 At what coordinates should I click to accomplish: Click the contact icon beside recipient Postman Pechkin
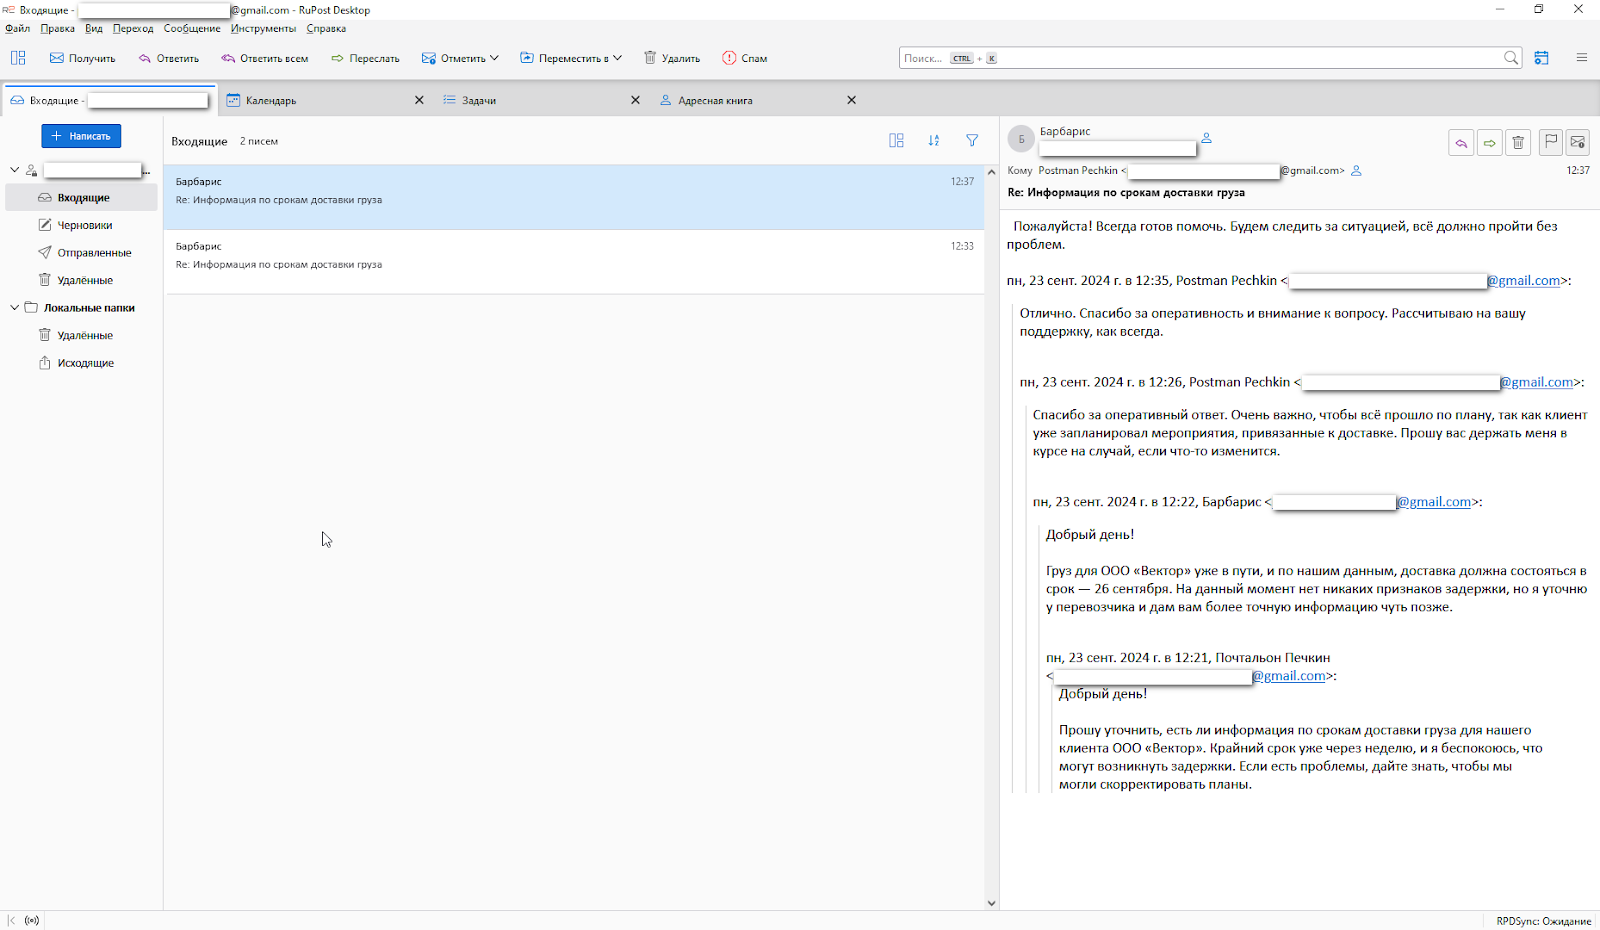click(1357, 171)
